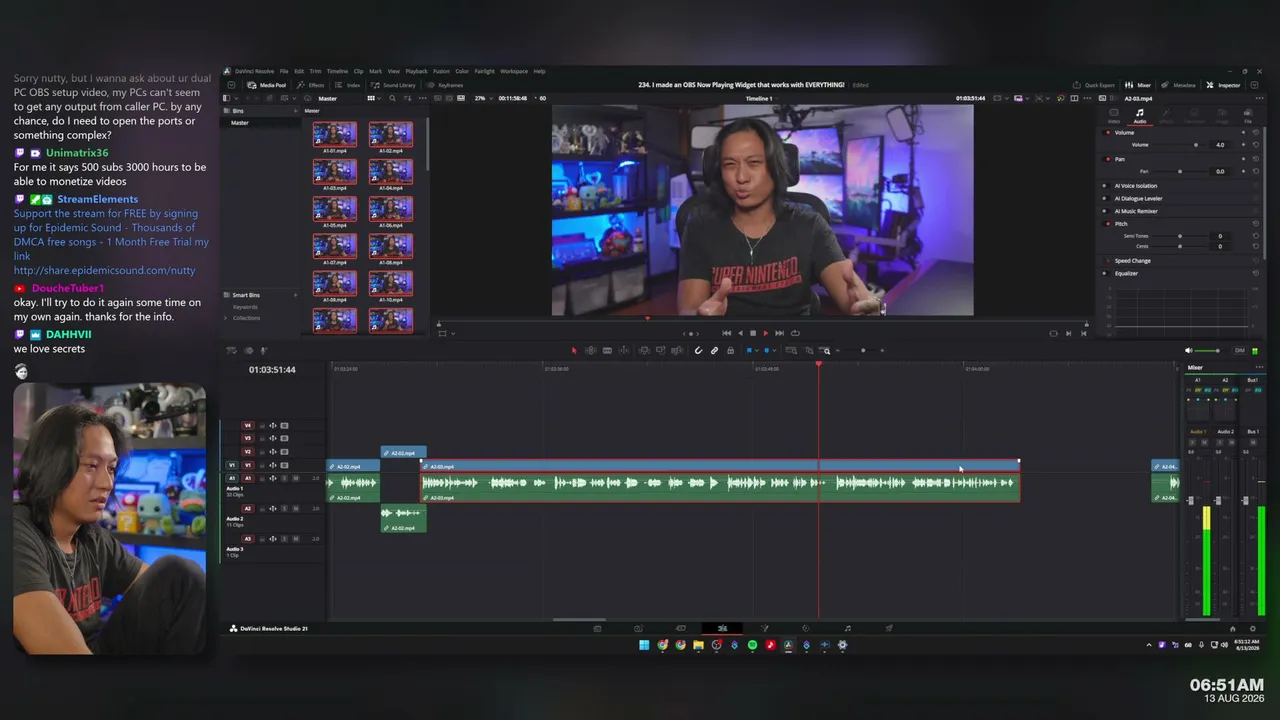Reset the Pan parameter
The width and height of the screenshot is (1280, 720).
[1256, 171]
